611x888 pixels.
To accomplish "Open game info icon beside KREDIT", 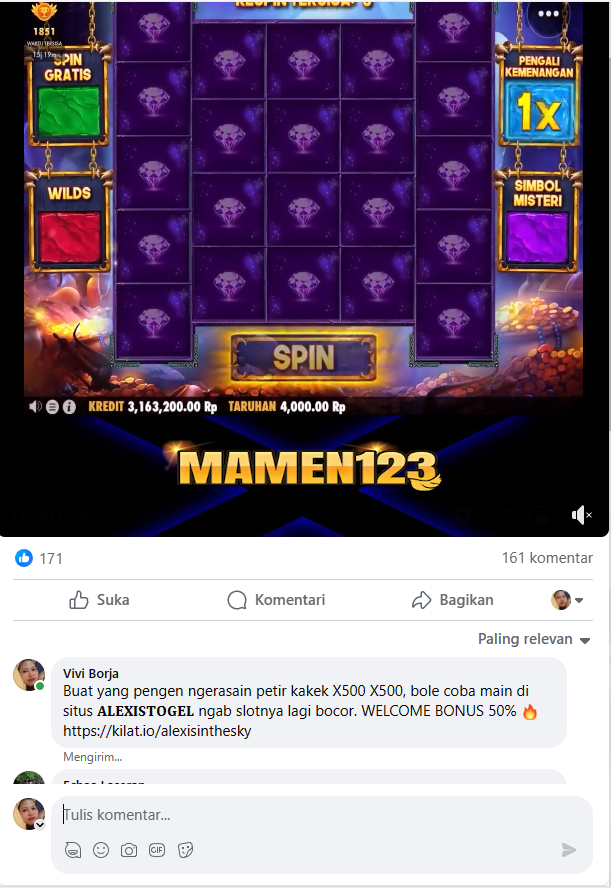I will coord(69,407).
